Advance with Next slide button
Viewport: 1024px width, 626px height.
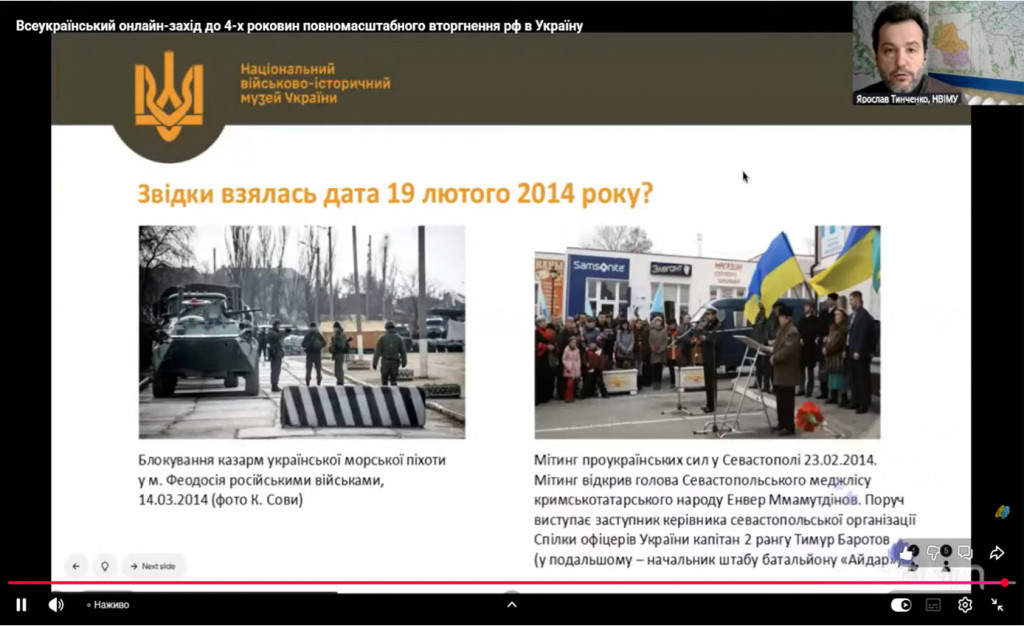(x=153, y=566)
